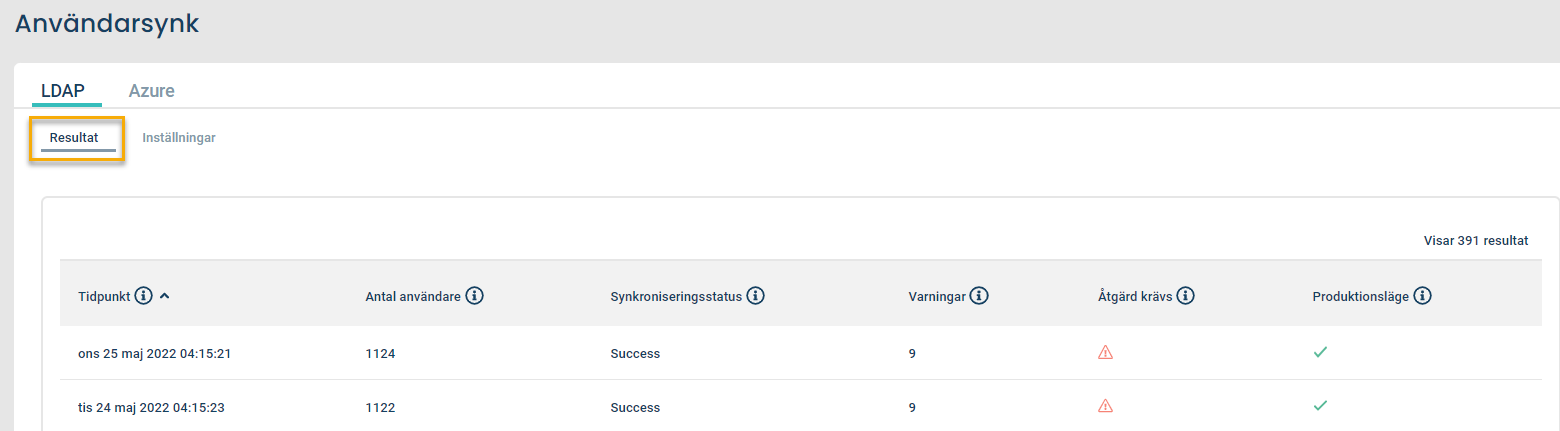Open the Inställningar sub-tab
The width and height of the screenshot is (1560, 431).
(179, 138)
